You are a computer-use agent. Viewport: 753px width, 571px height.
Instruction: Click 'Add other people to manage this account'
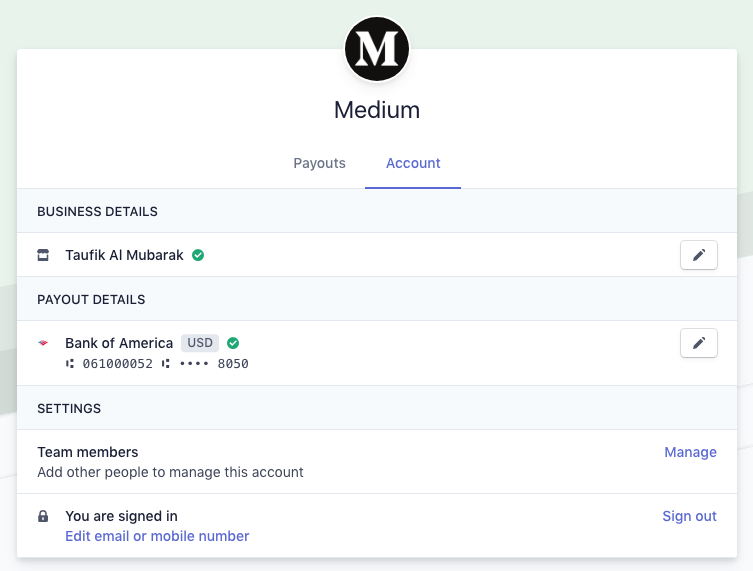[x=170, y=472]
